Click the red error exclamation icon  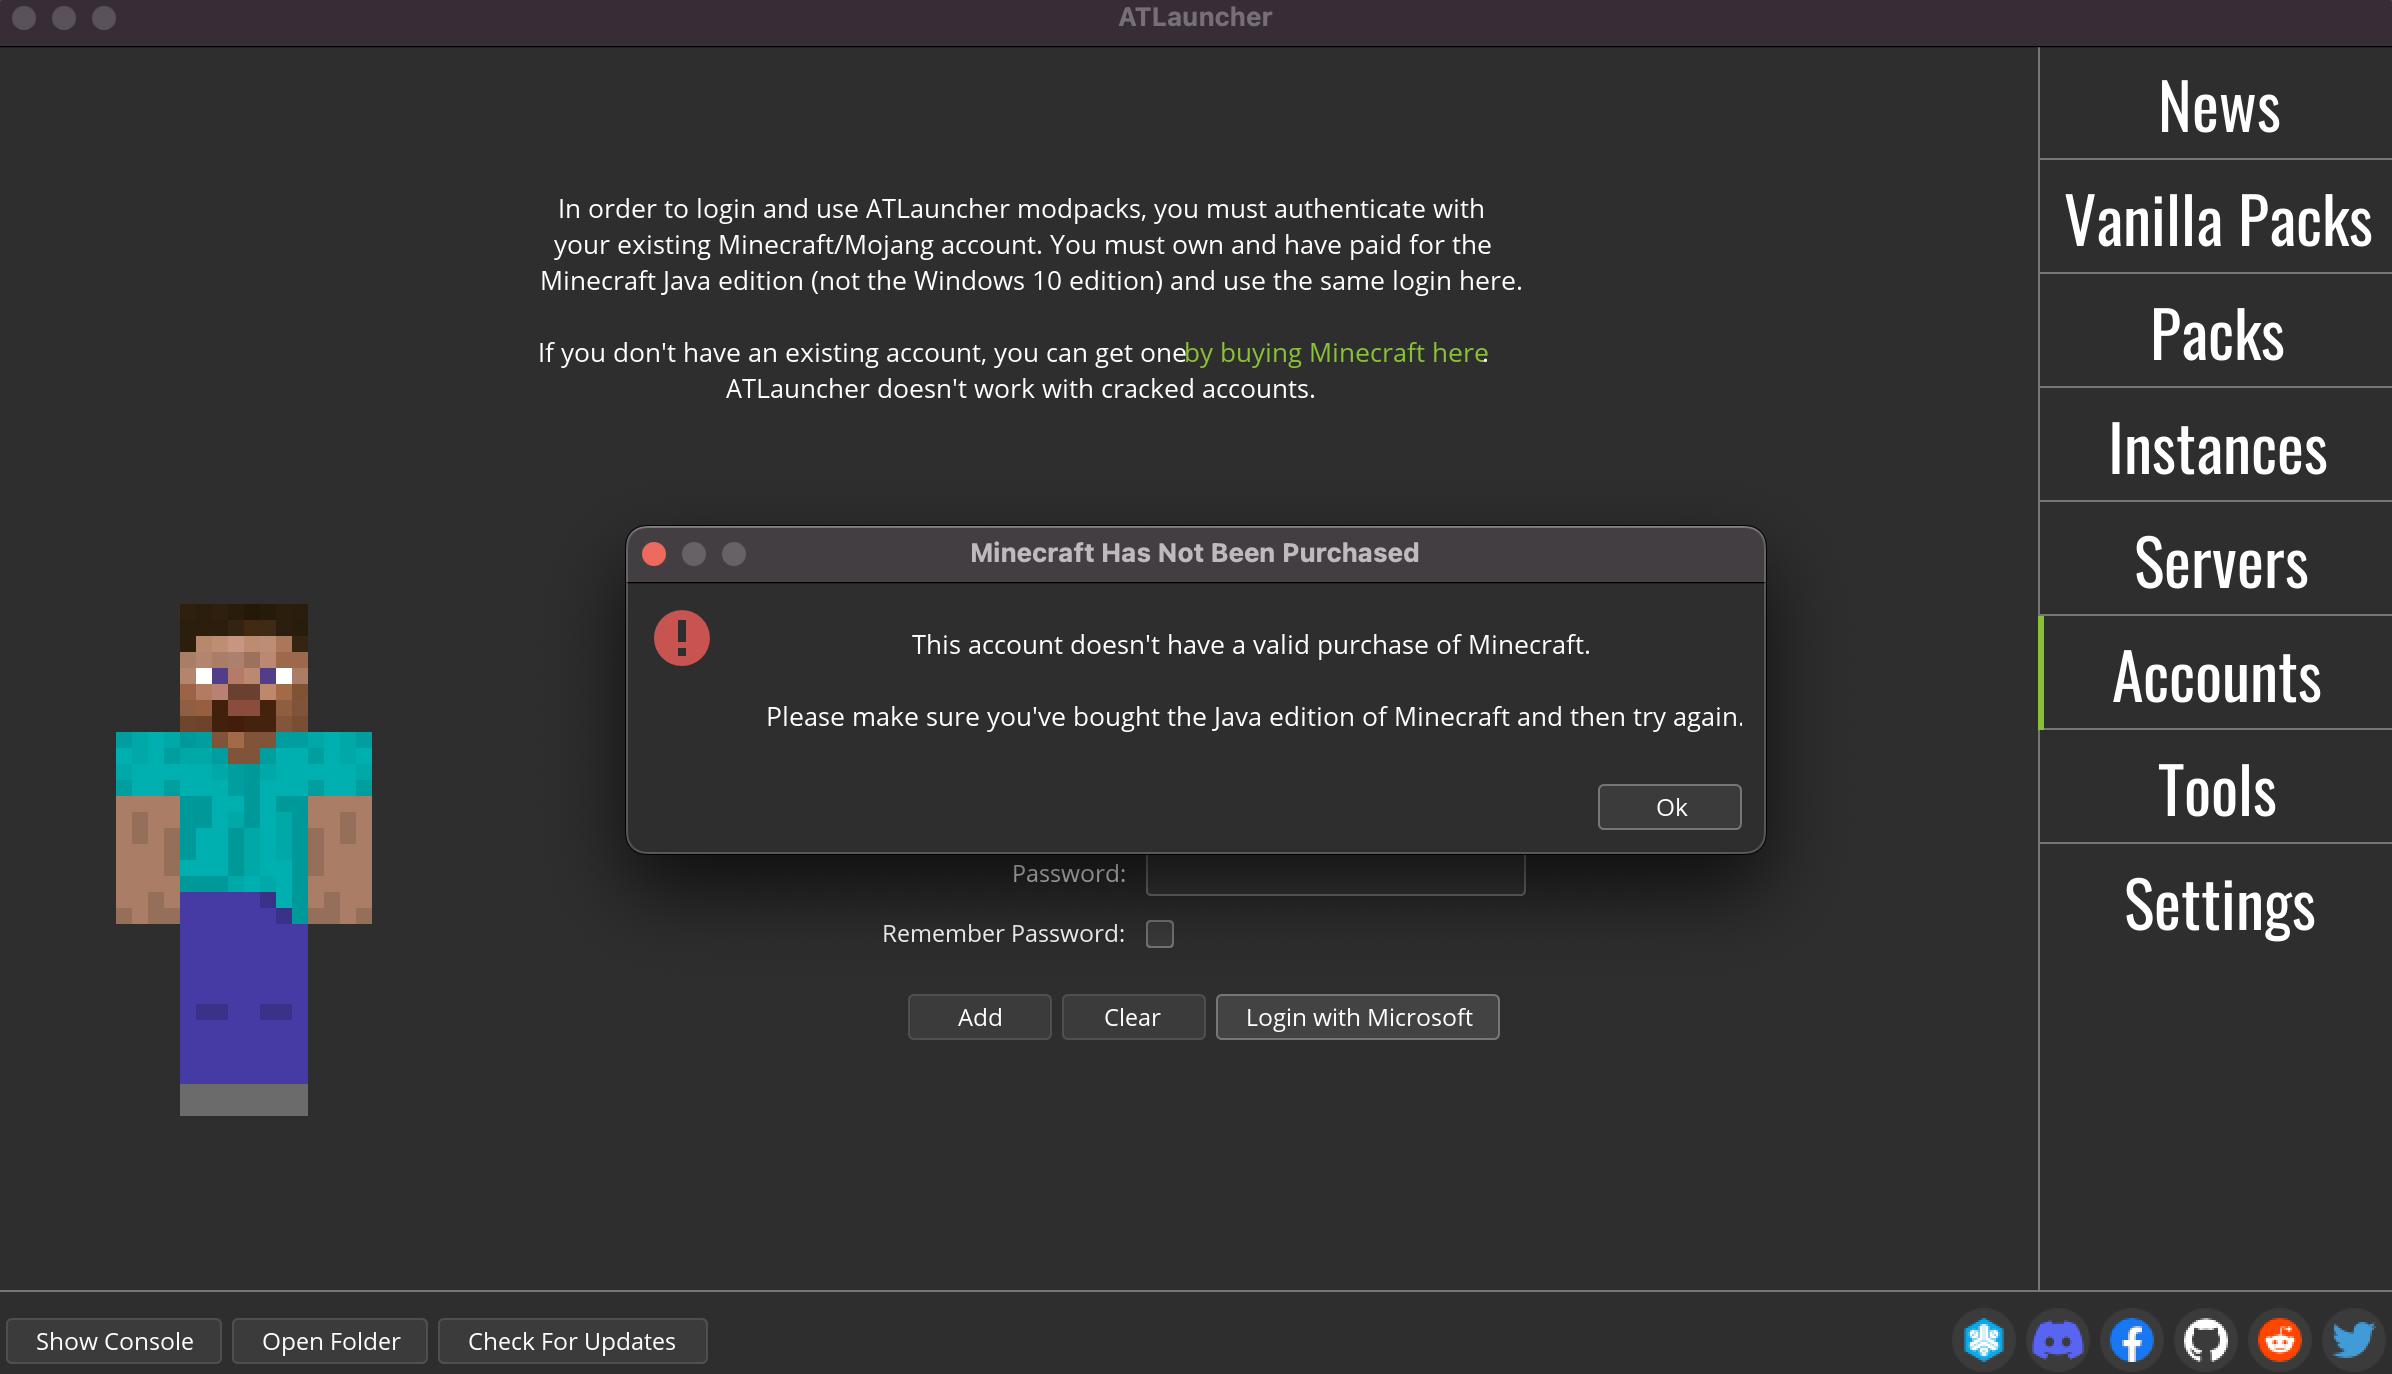tap(682, 638)
